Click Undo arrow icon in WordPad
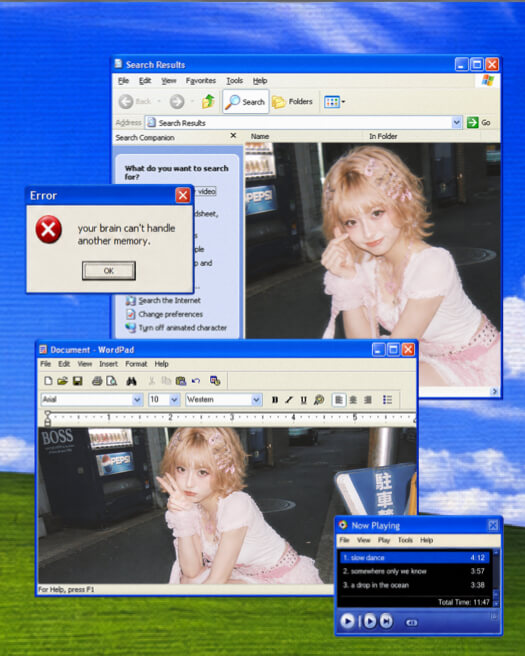Viewport: 525px width, 657px height. pyautogui.click(x=196, y=381)
